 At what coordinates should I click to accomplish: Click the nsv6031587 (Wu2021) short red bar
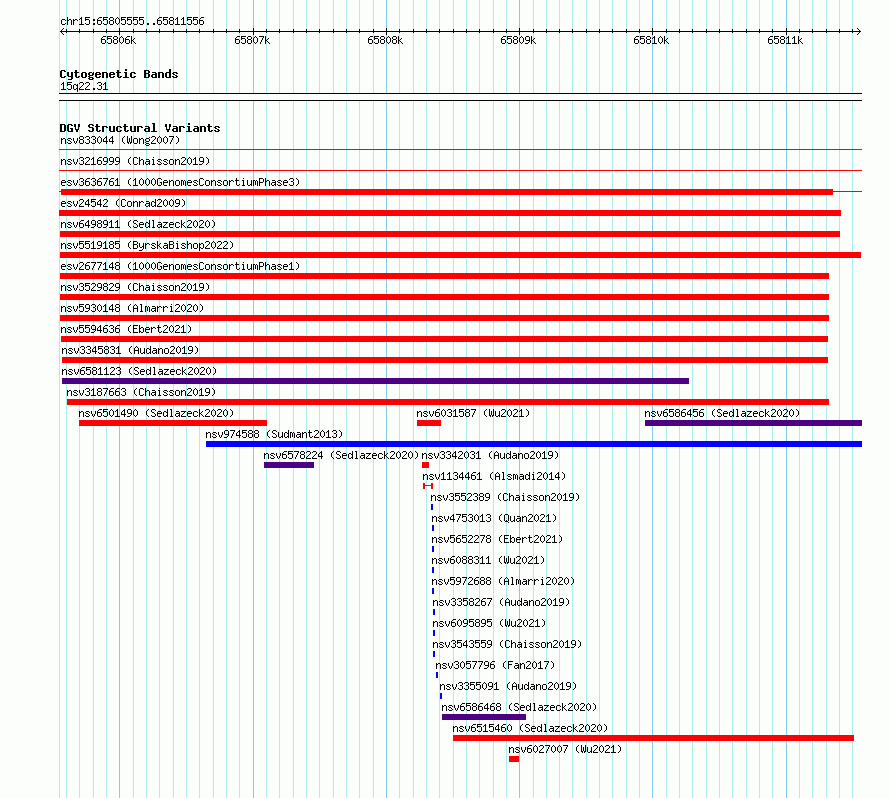point(429,423)
